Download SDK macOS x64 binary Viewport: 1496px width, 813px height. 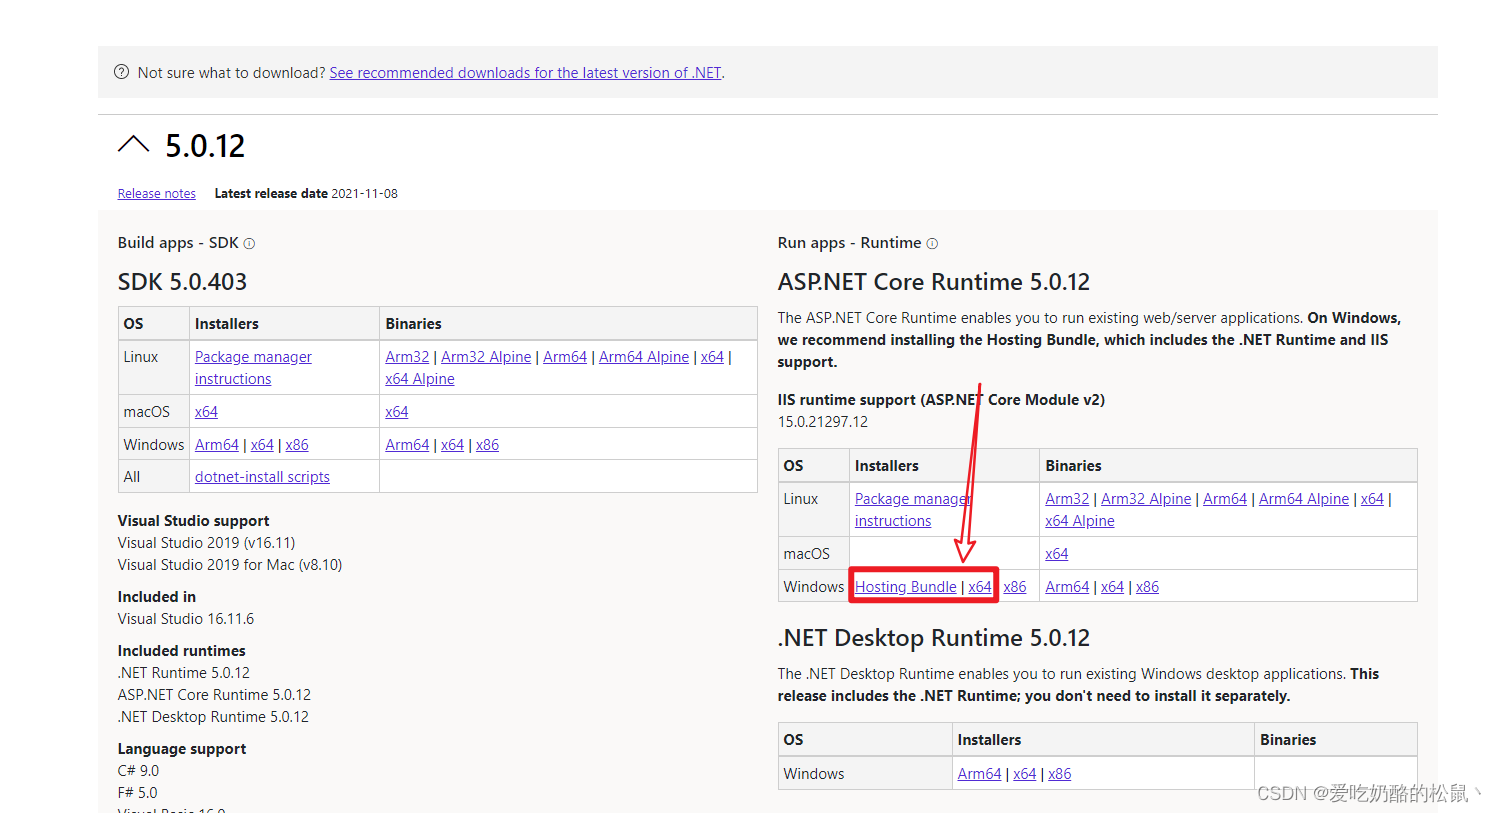pyautogui.click(x=397, y=412)
